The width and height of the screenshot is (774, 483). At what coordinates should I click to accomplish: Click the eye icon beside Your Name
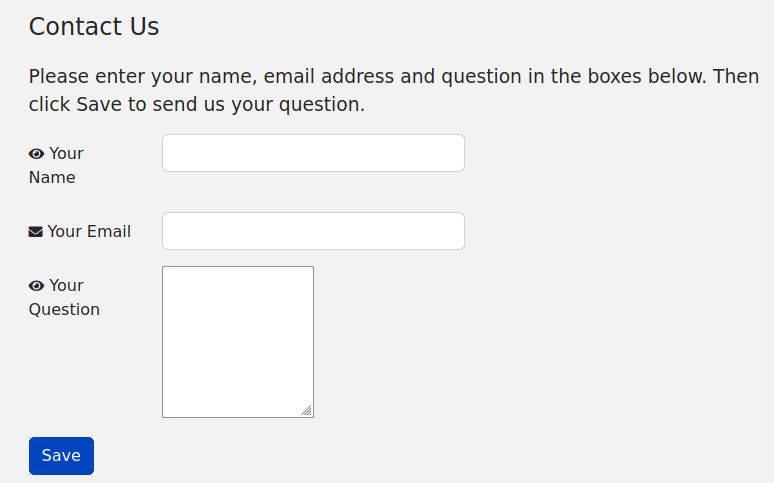pos(36,154)
